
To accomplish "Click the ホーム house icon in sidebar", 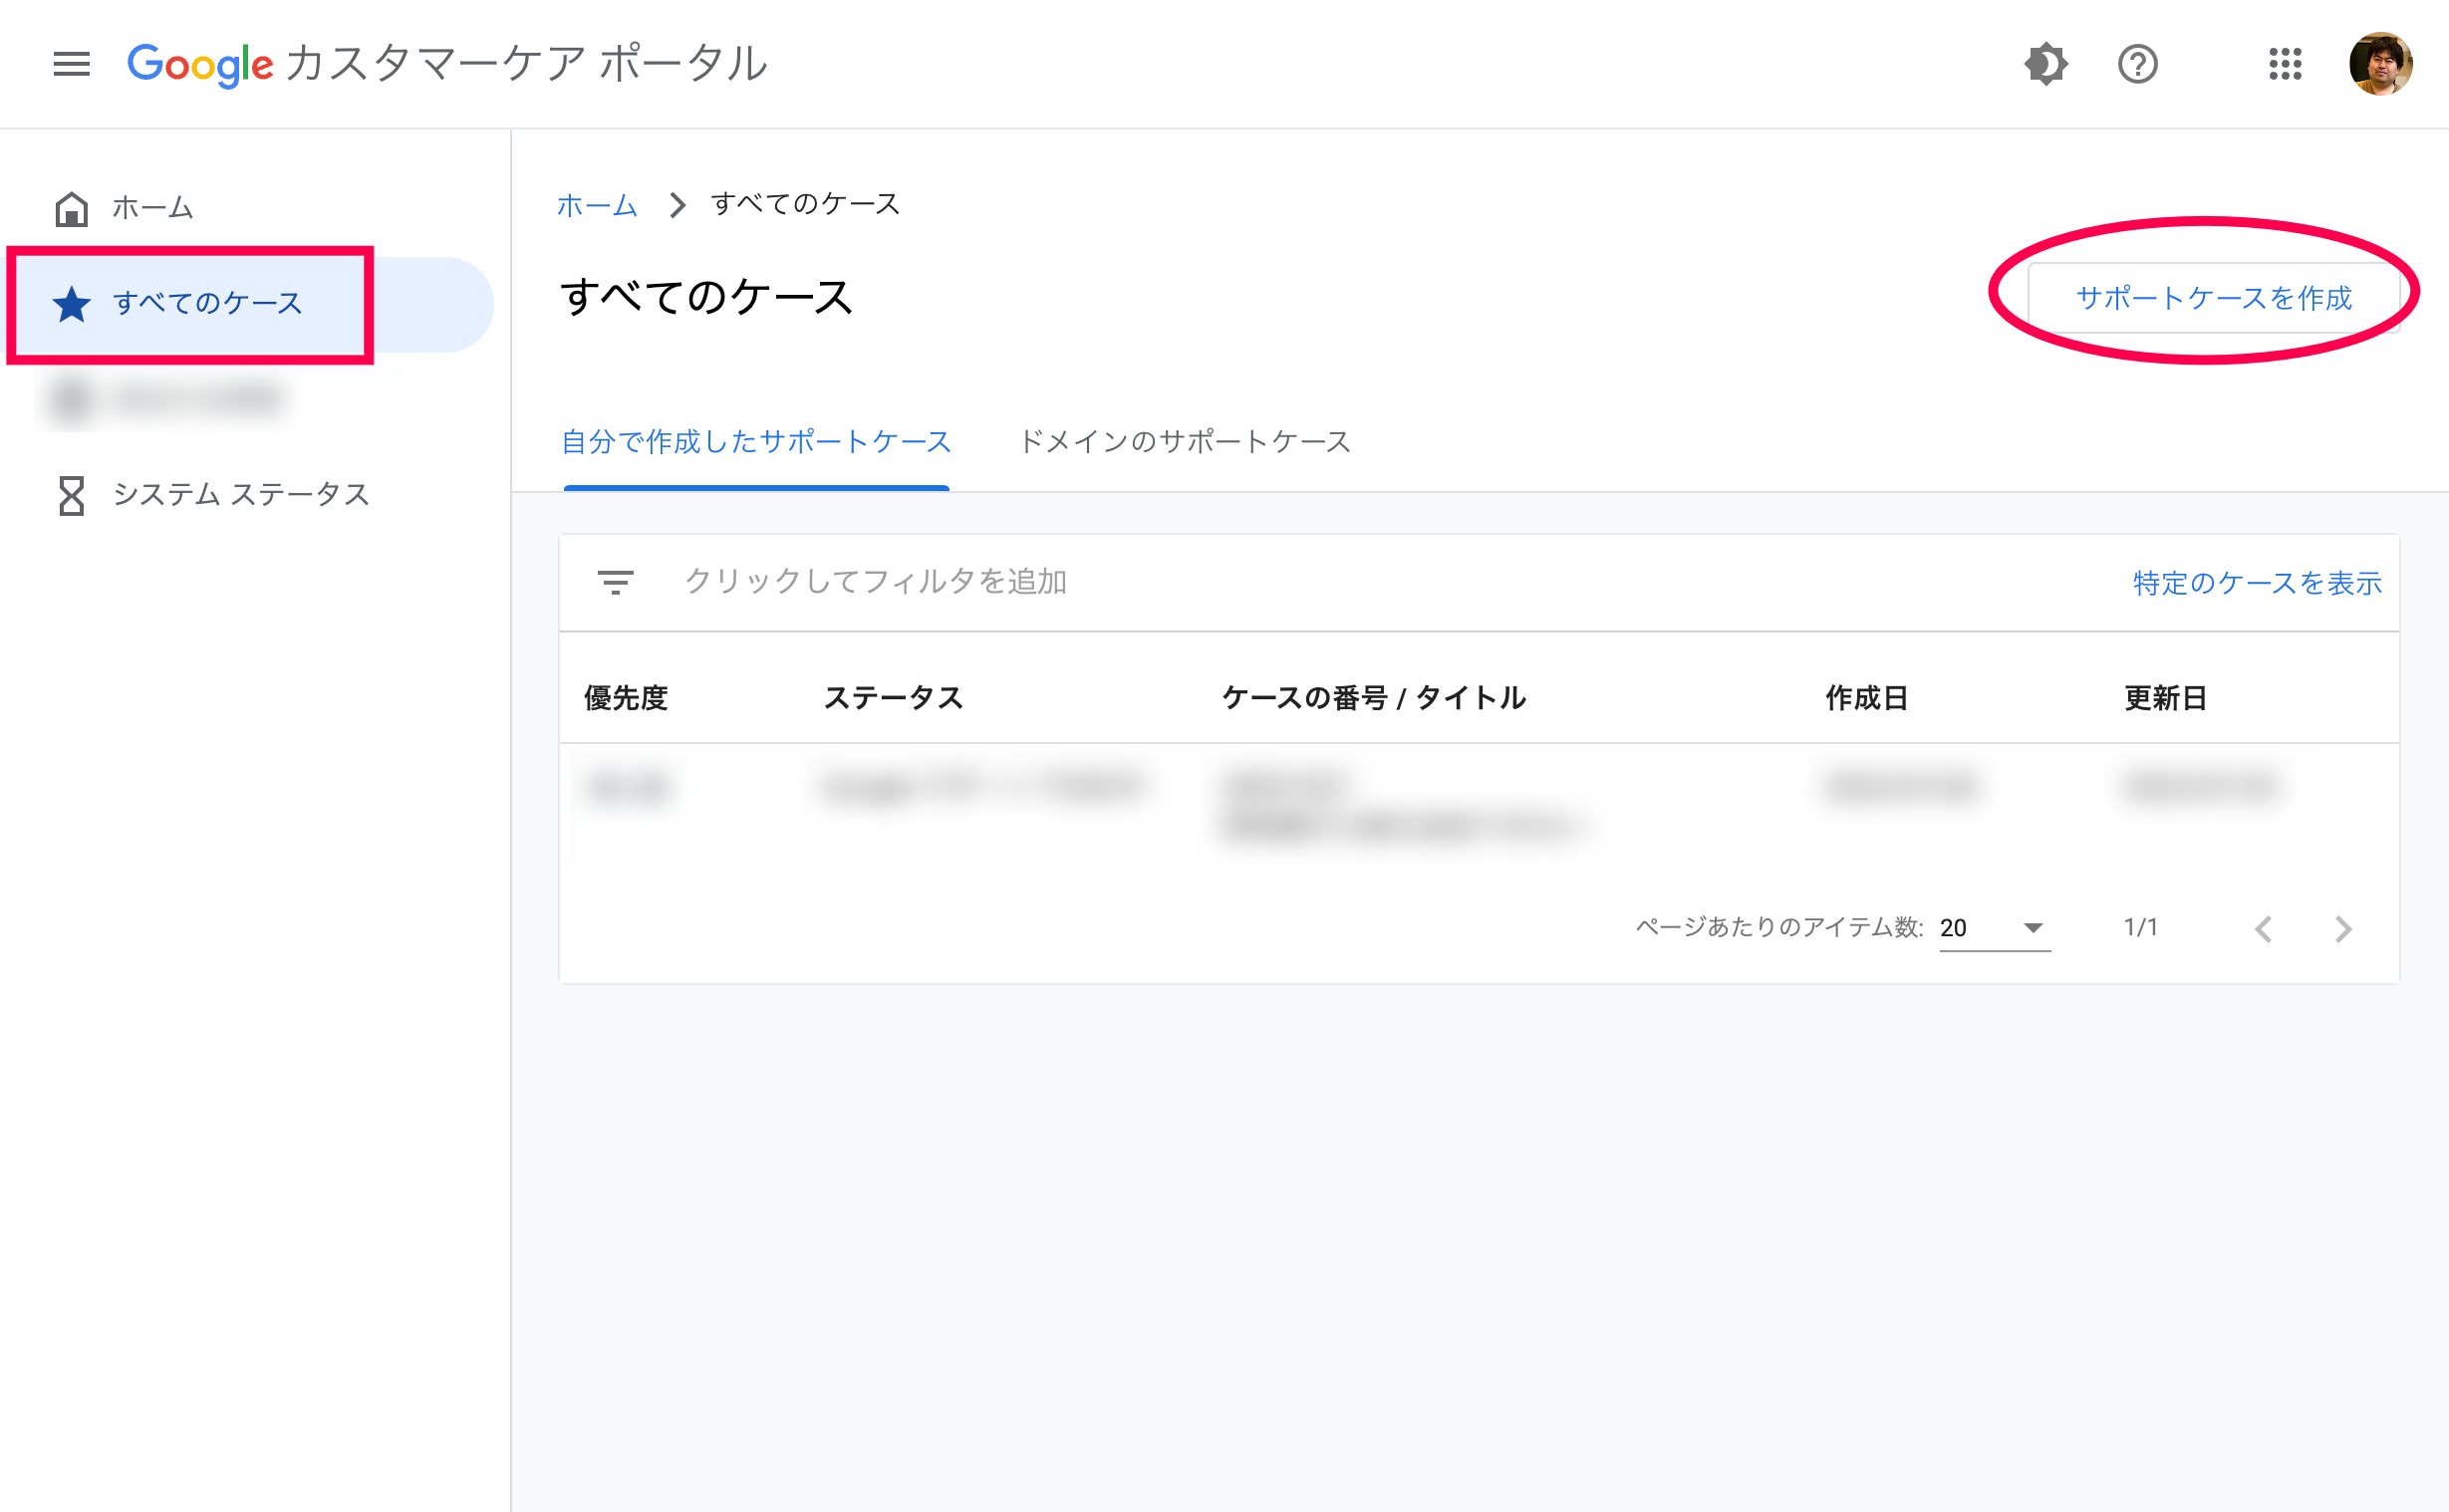I will (x=71, y=208).
